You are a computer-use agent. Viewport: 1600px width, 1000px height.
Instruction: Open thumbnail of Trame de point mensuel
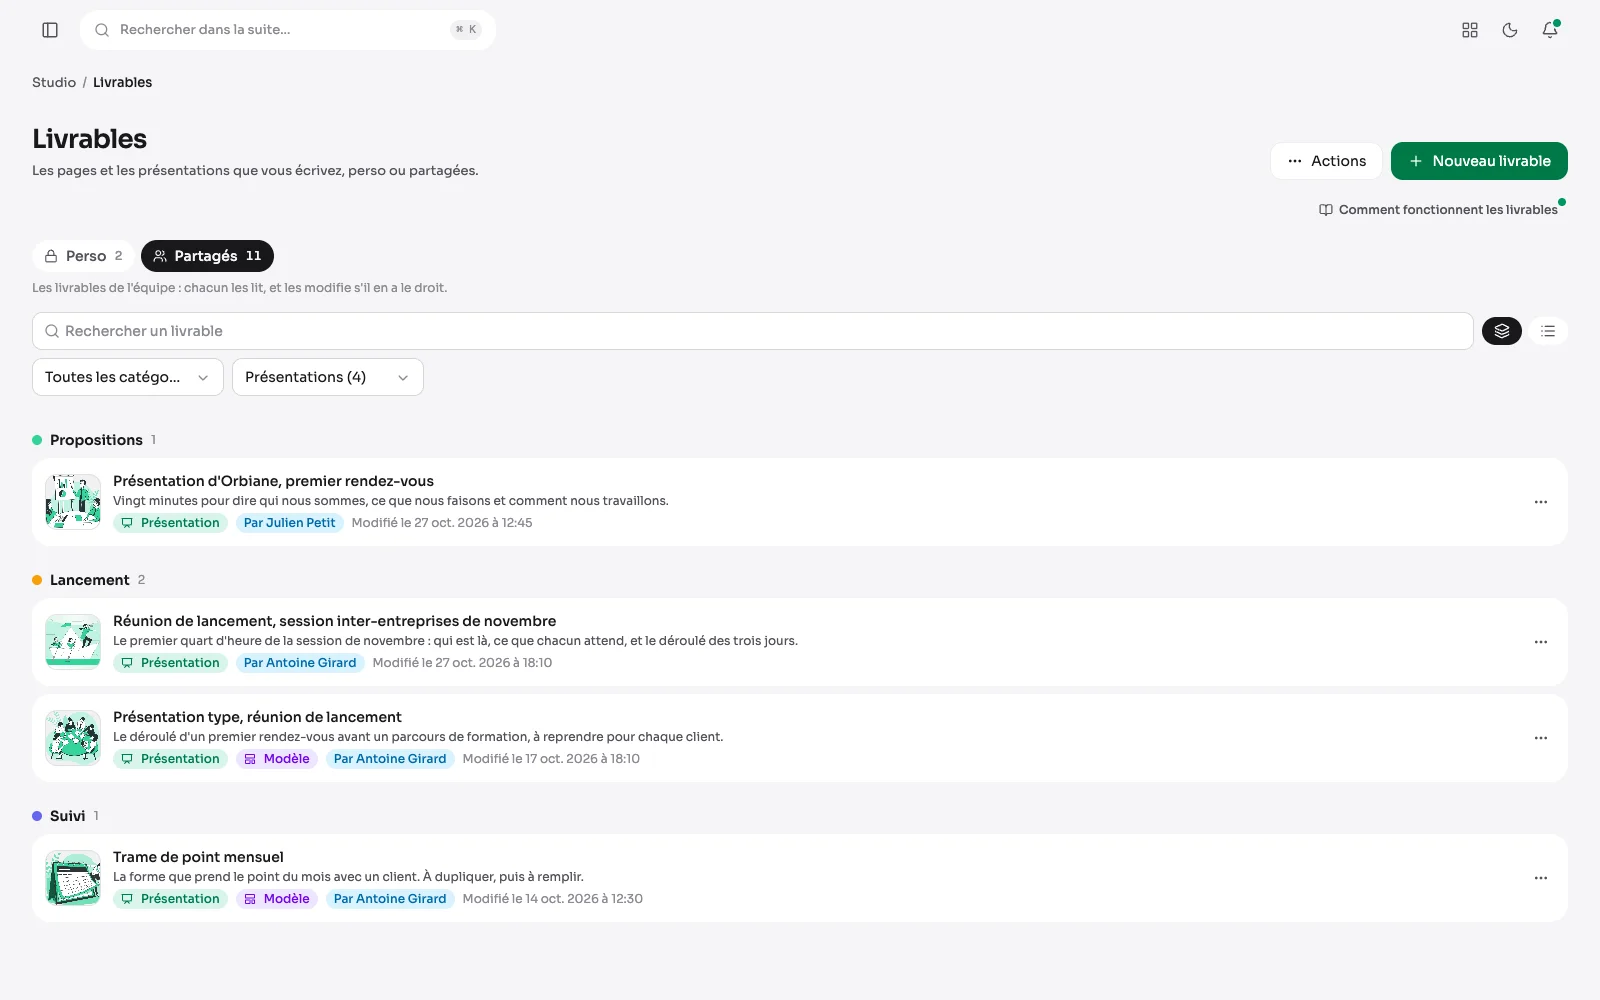coord(73,878)
